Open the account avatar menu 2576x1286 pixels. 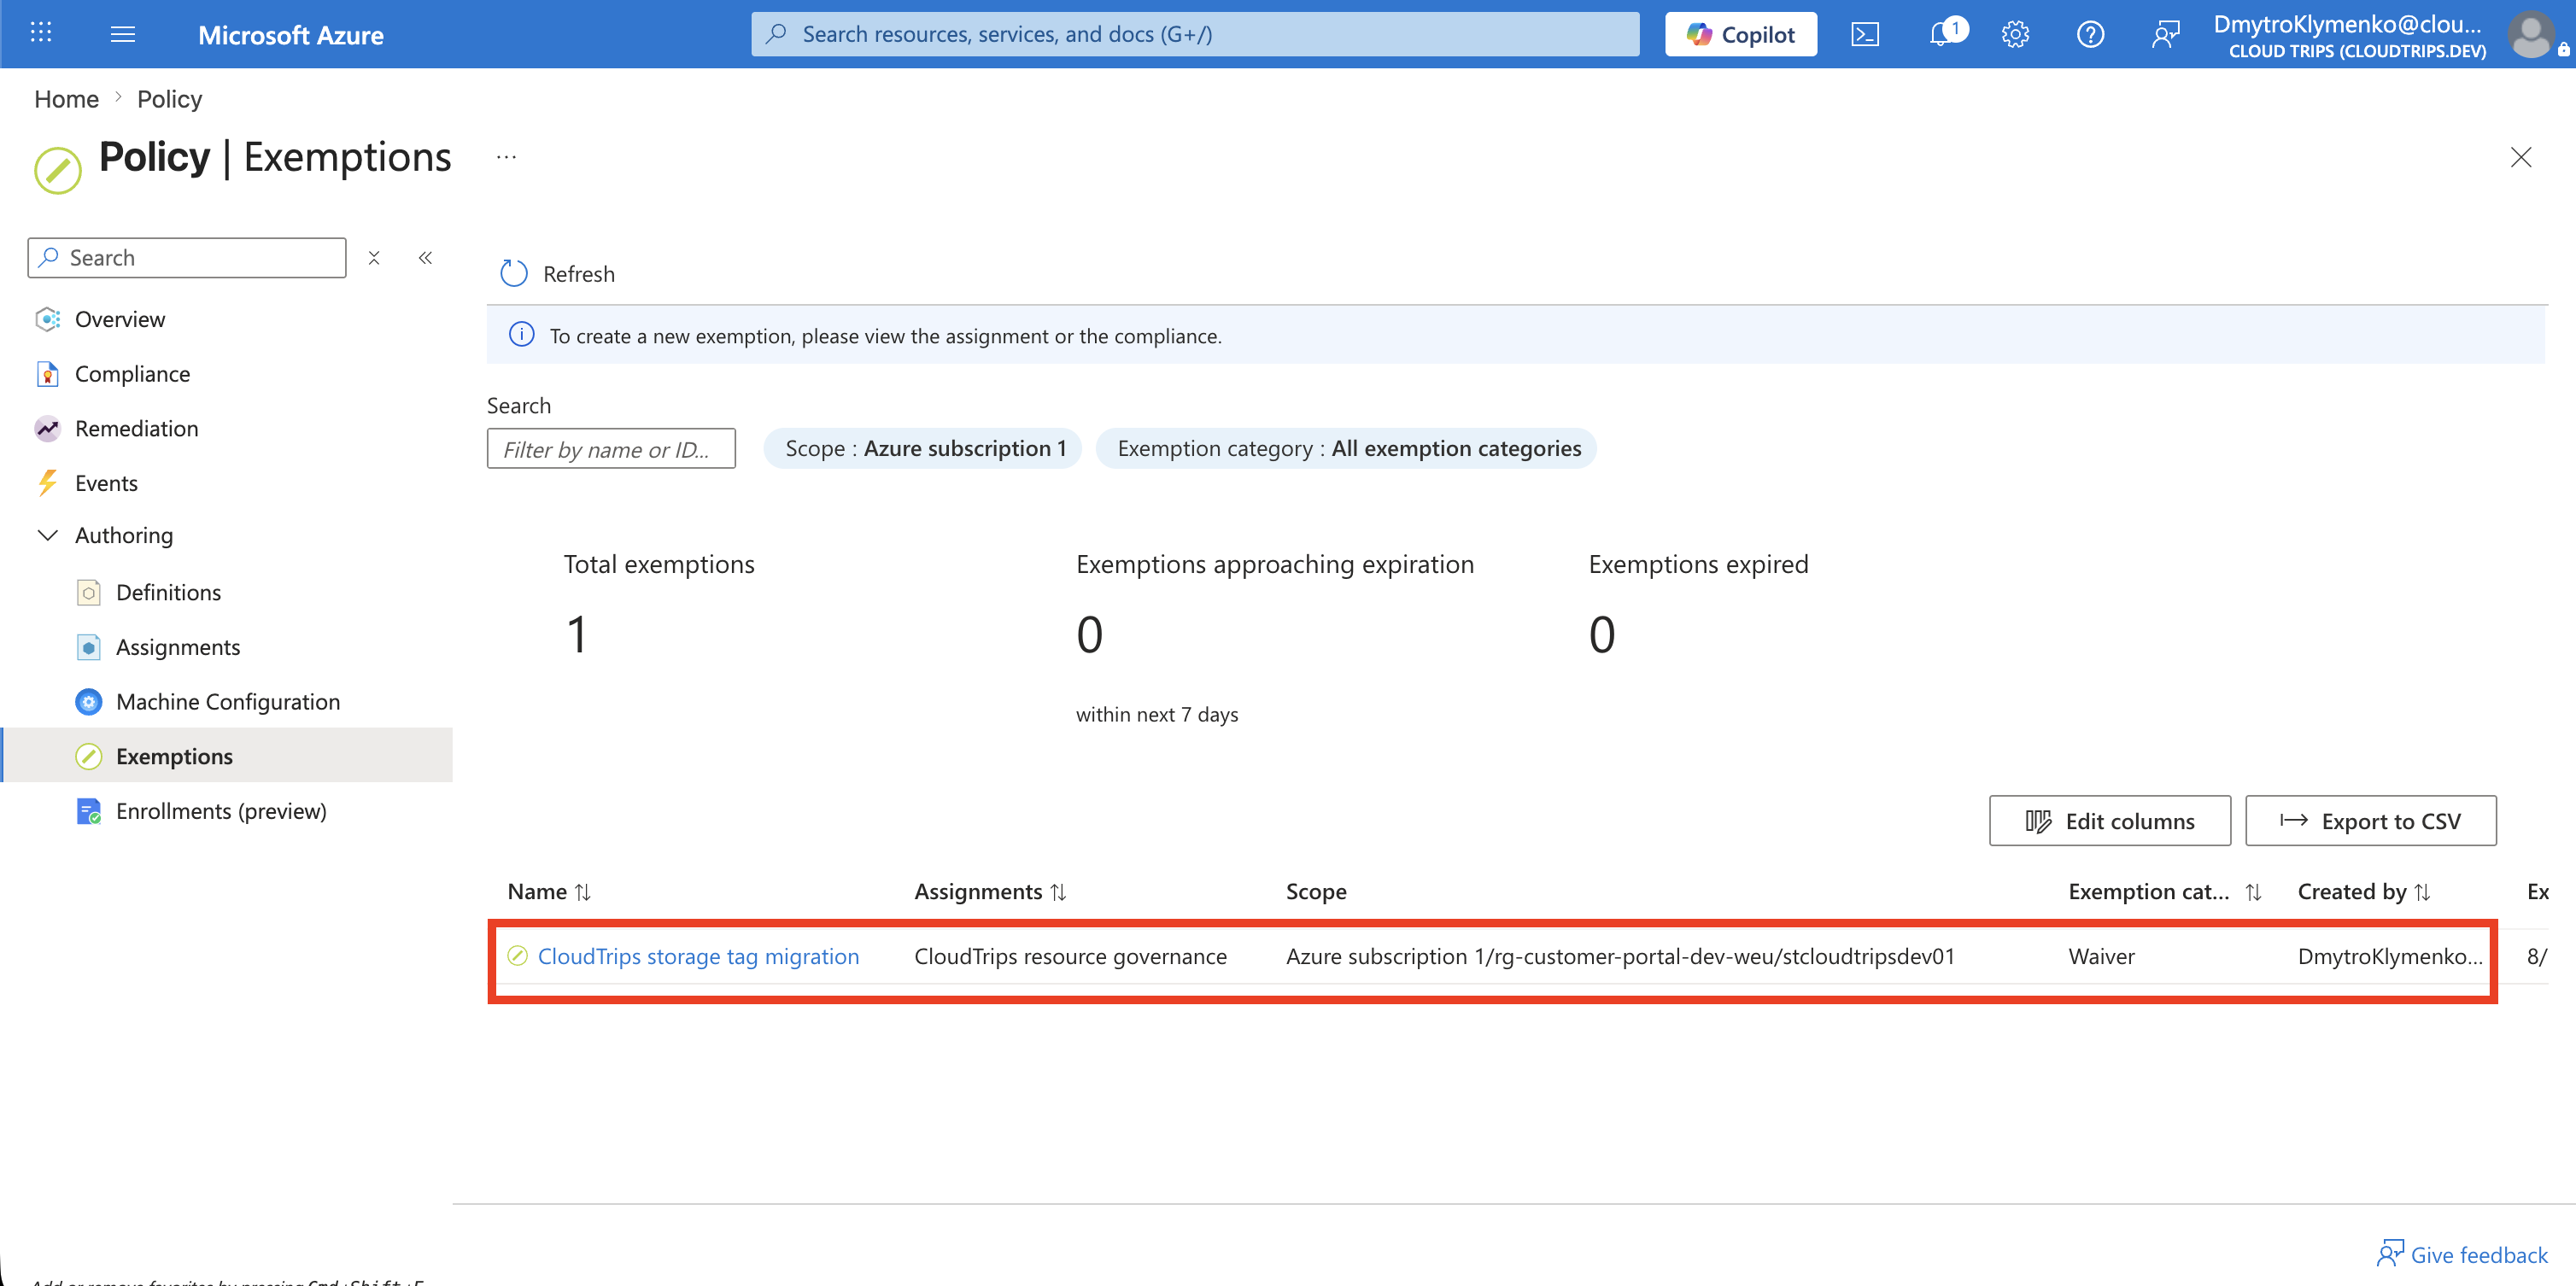(2531, 34)
